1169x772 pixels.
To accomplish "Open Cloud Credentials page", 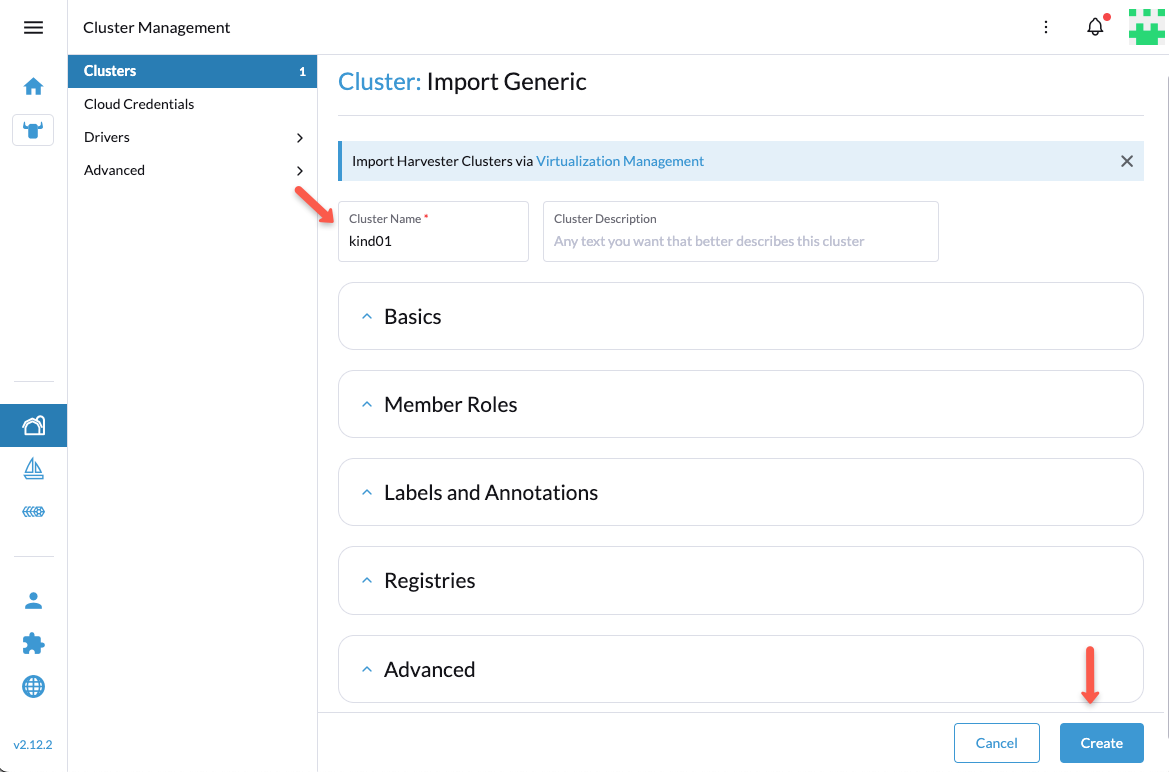I will (x=139, y=104).
